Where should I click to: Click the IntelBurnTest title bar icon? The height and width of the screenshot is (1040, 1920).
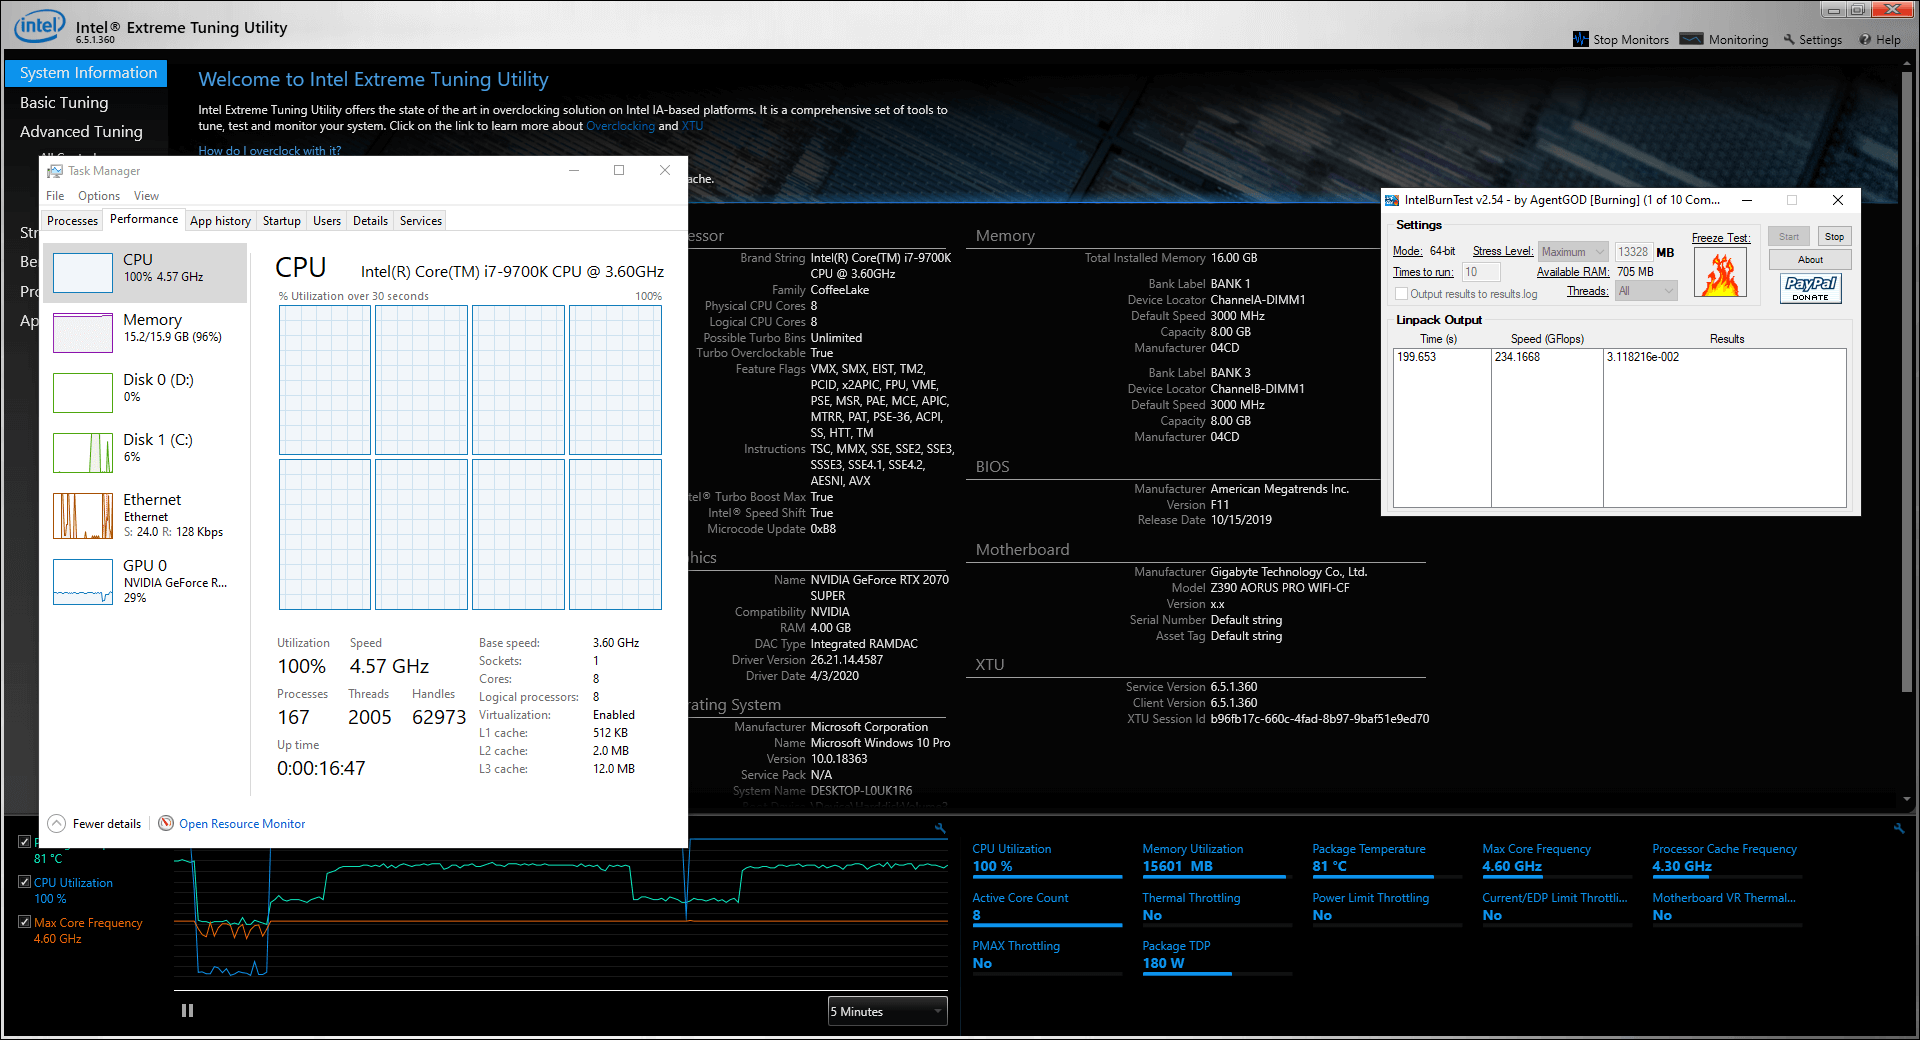[x=1392, y=200]
